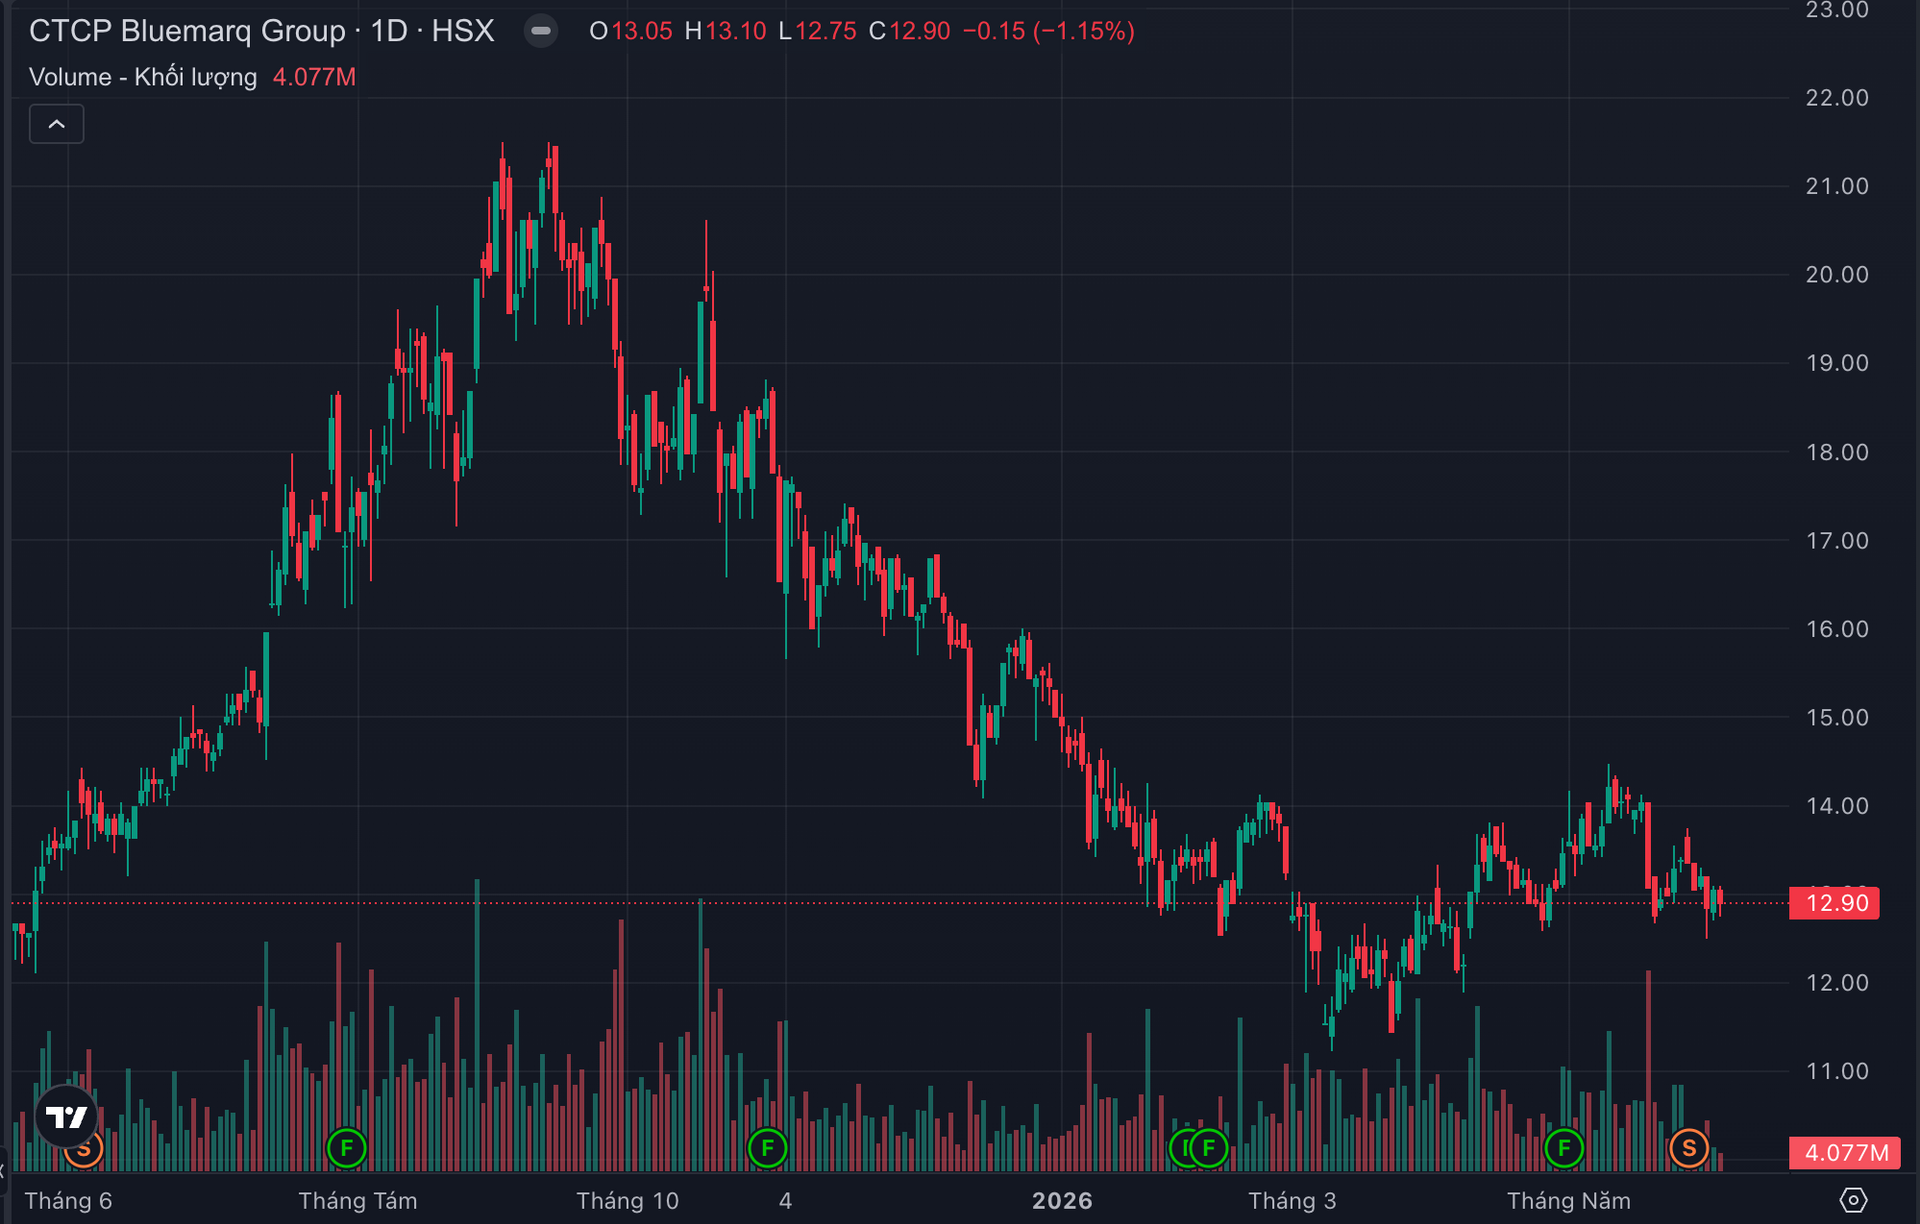Open the F event marker at Tháng Năm
1920x1224 pixels.
pyautogui.click(x=1564, y=1148)
